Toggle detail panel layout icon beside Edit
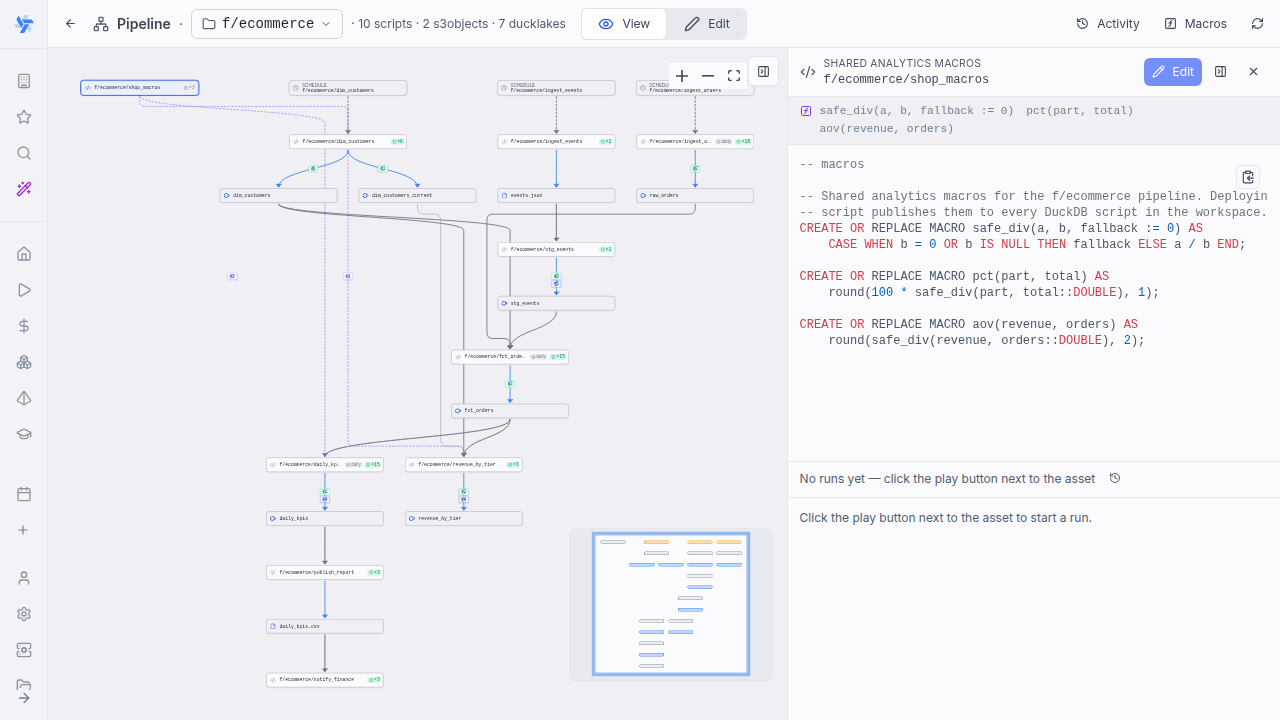 (1220, 72)
